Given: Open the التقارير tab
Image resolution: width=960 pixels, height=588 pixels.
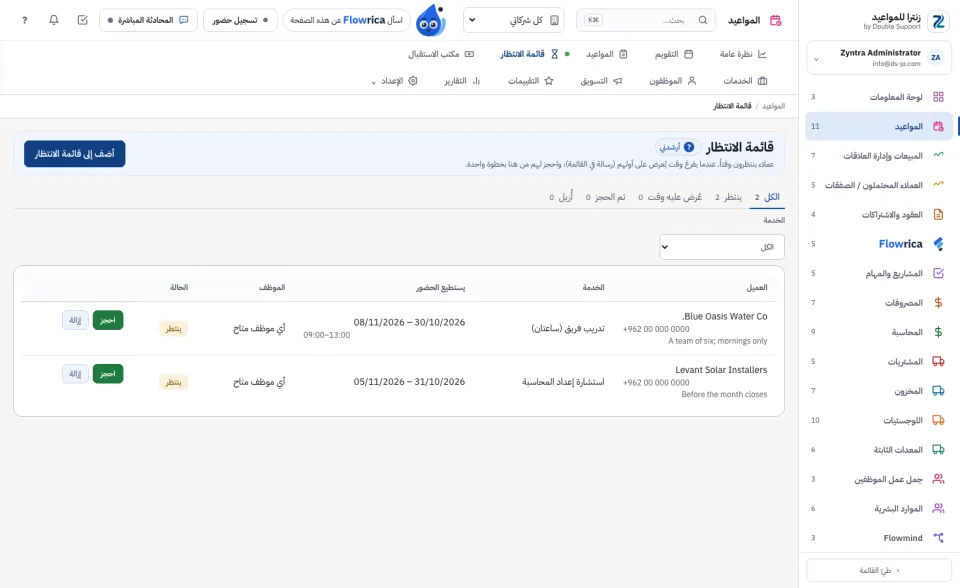Looking at the screenshot, I should (x=462, y=81).
